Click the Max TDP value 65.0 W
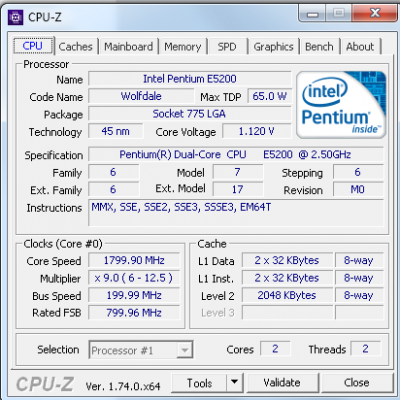 coord(269,96)
